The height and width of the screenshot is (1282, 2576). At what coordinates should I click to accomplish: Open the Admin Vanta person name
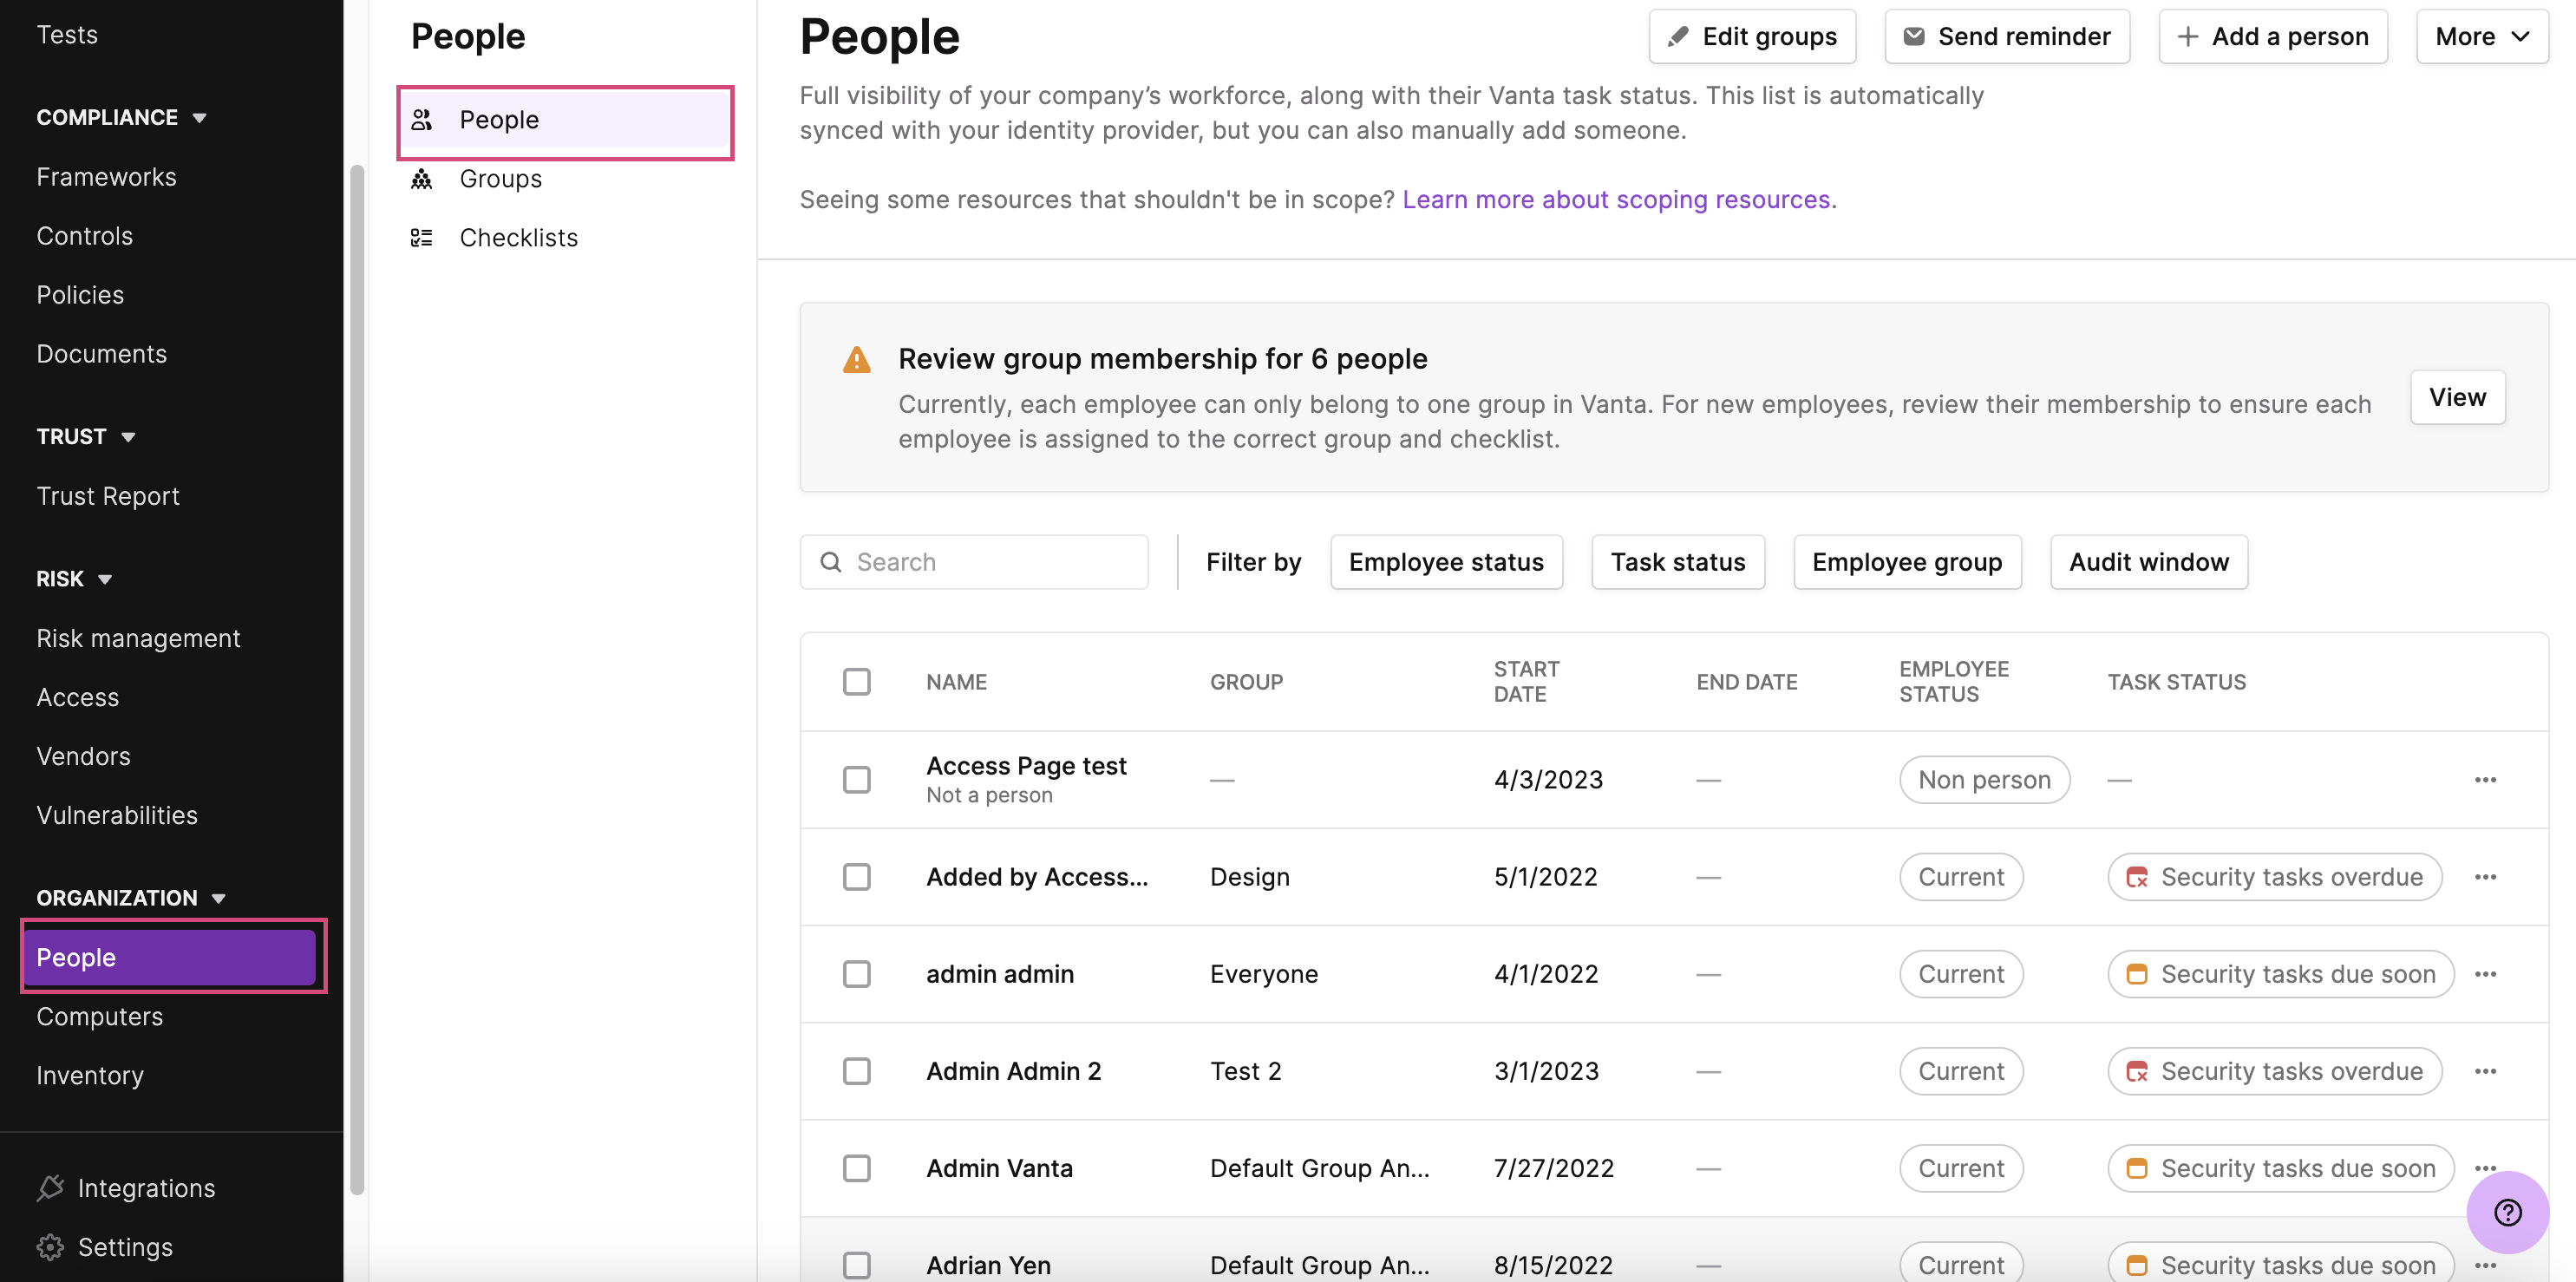point(999,1168)
